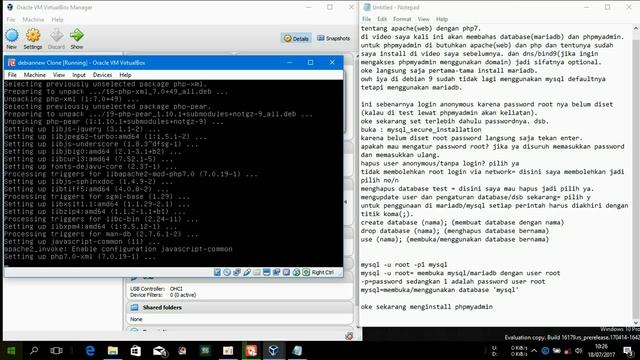The width and height of the screenshot is (640, 360).
Task: Expand hidden system tray icons chevron
Action: [534, 351]
